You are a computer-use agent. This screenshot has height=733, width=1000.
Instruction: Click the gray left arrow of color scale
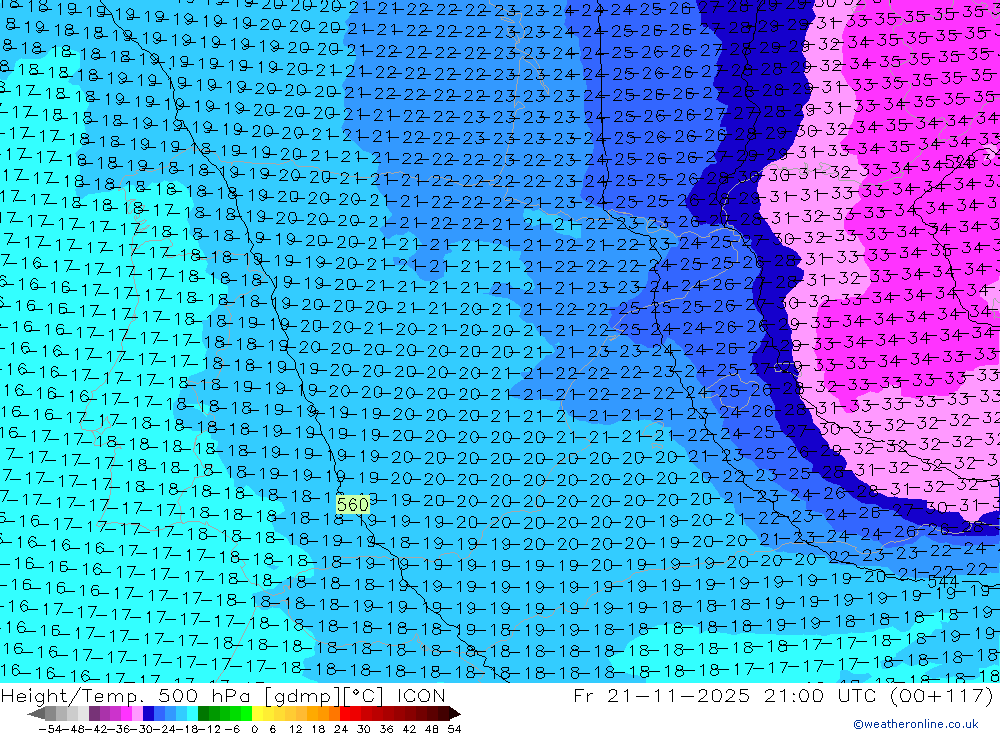point(36,713)
